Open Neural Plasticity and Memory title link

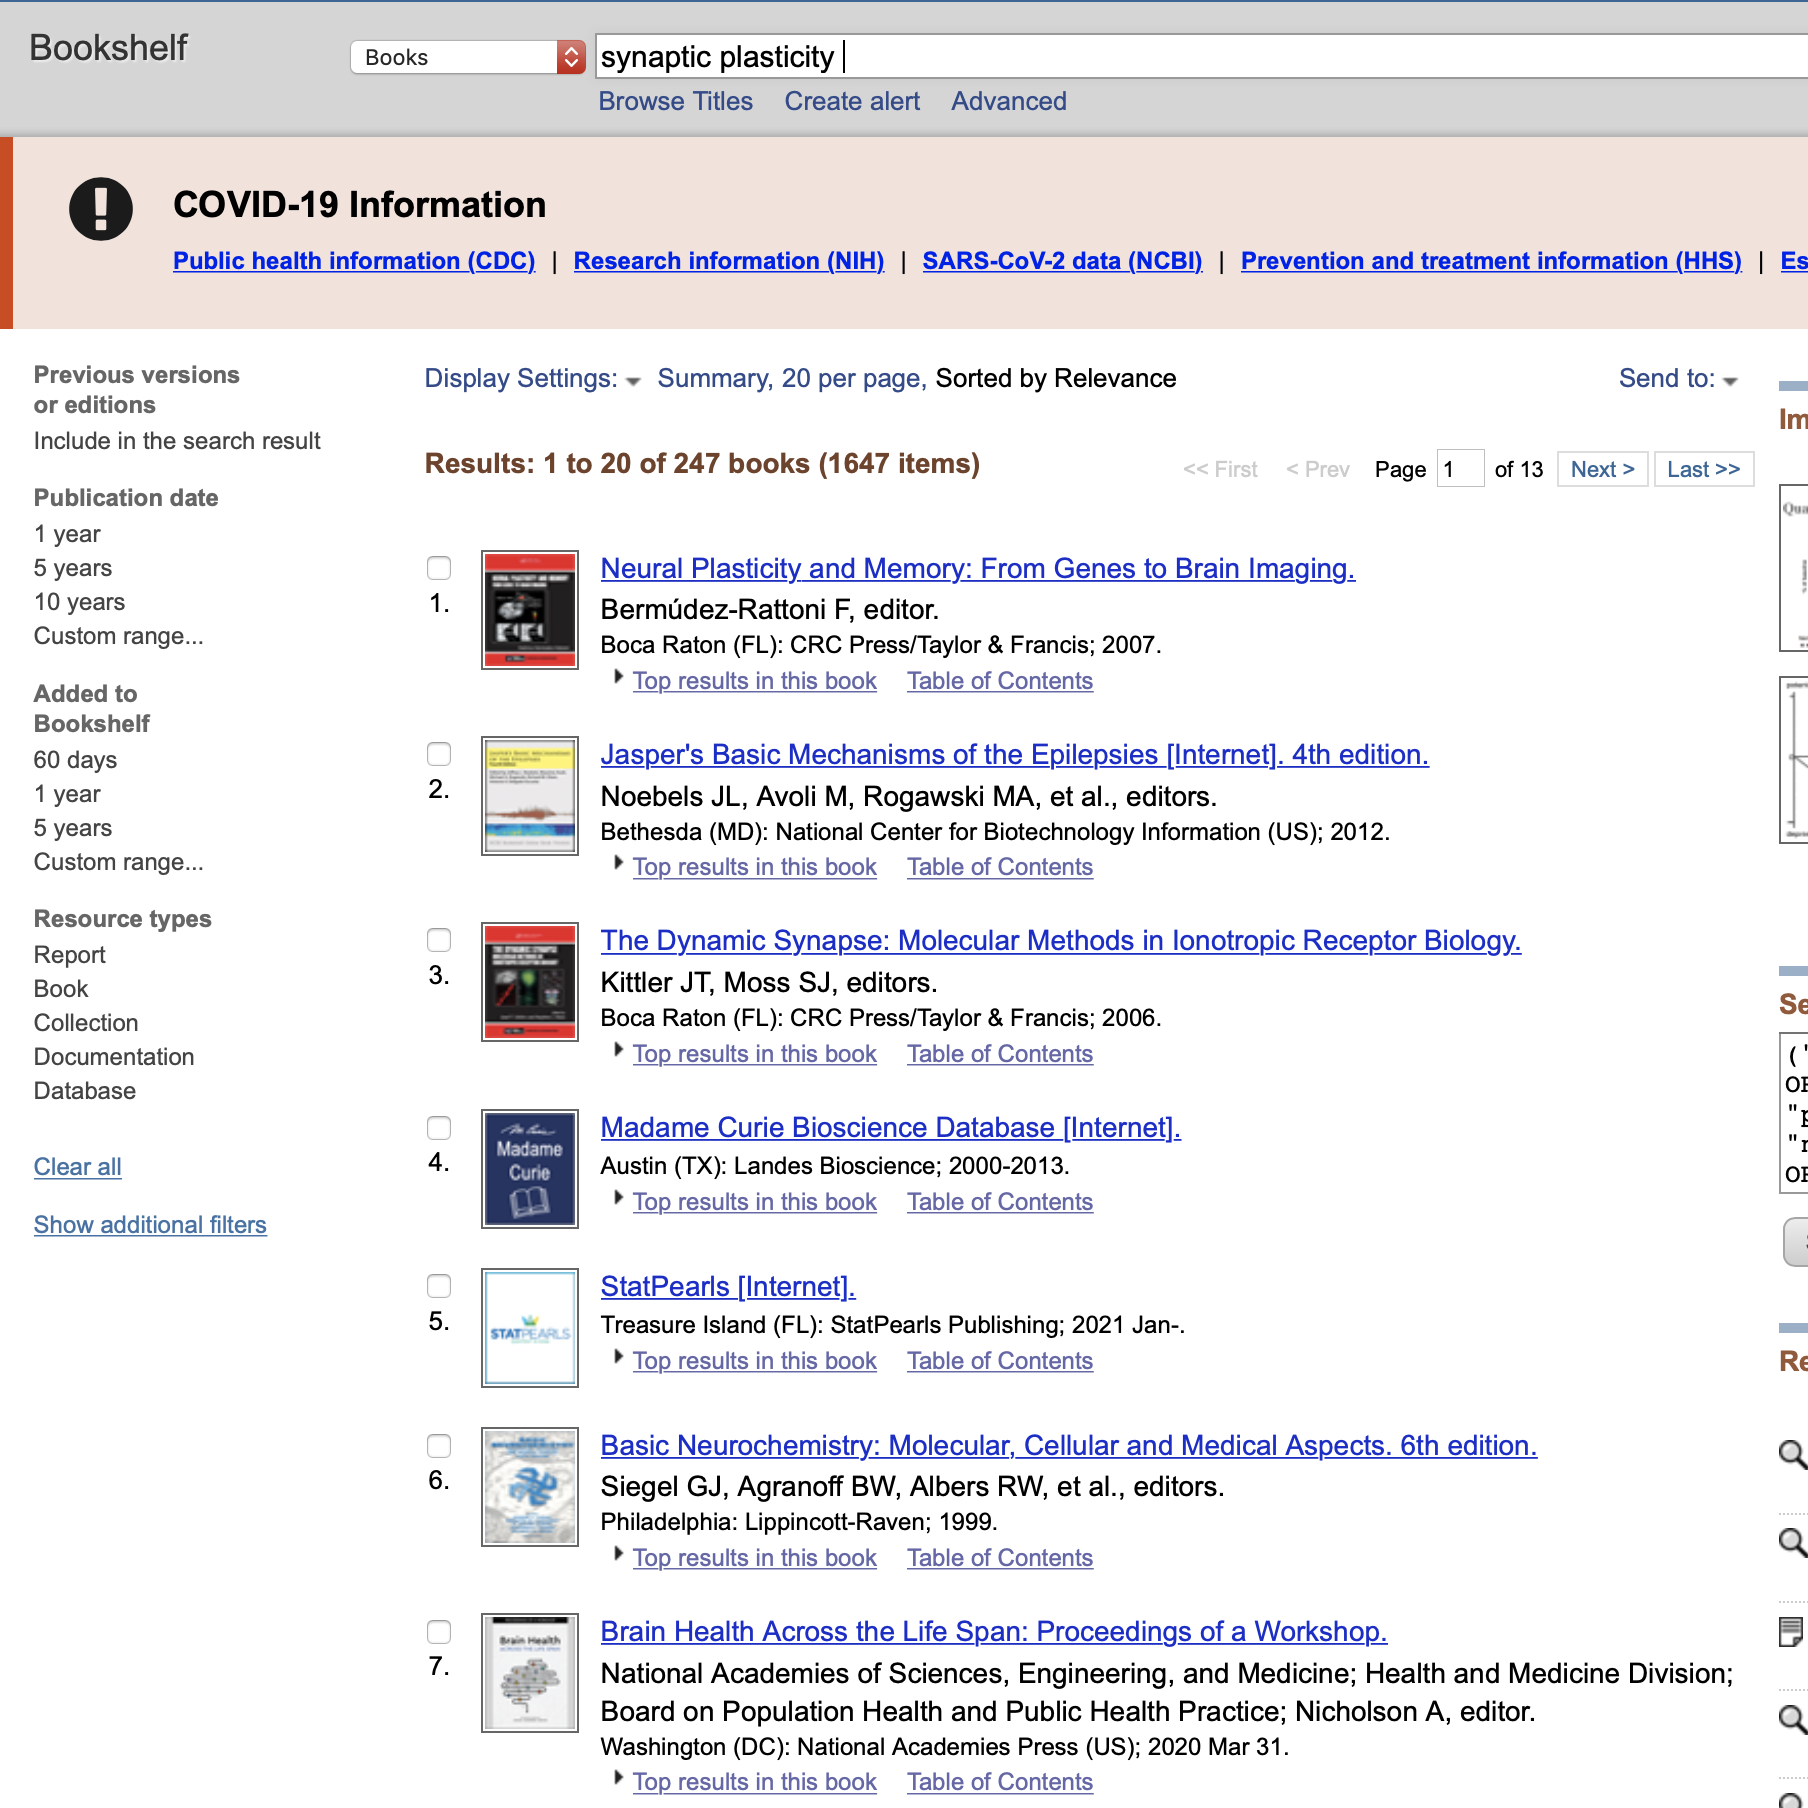pos(978,568)
